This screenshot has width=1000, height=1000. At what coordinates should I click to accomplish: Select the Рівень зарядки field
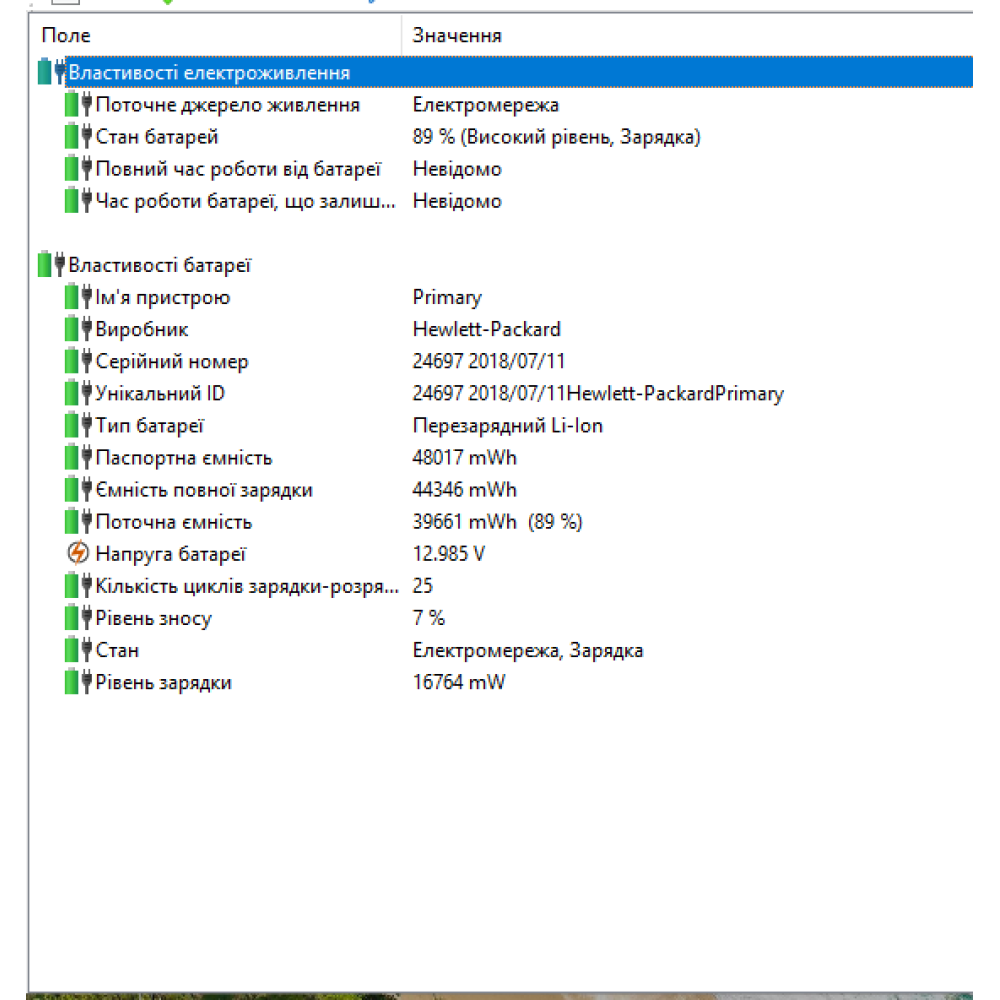point(163,682)
